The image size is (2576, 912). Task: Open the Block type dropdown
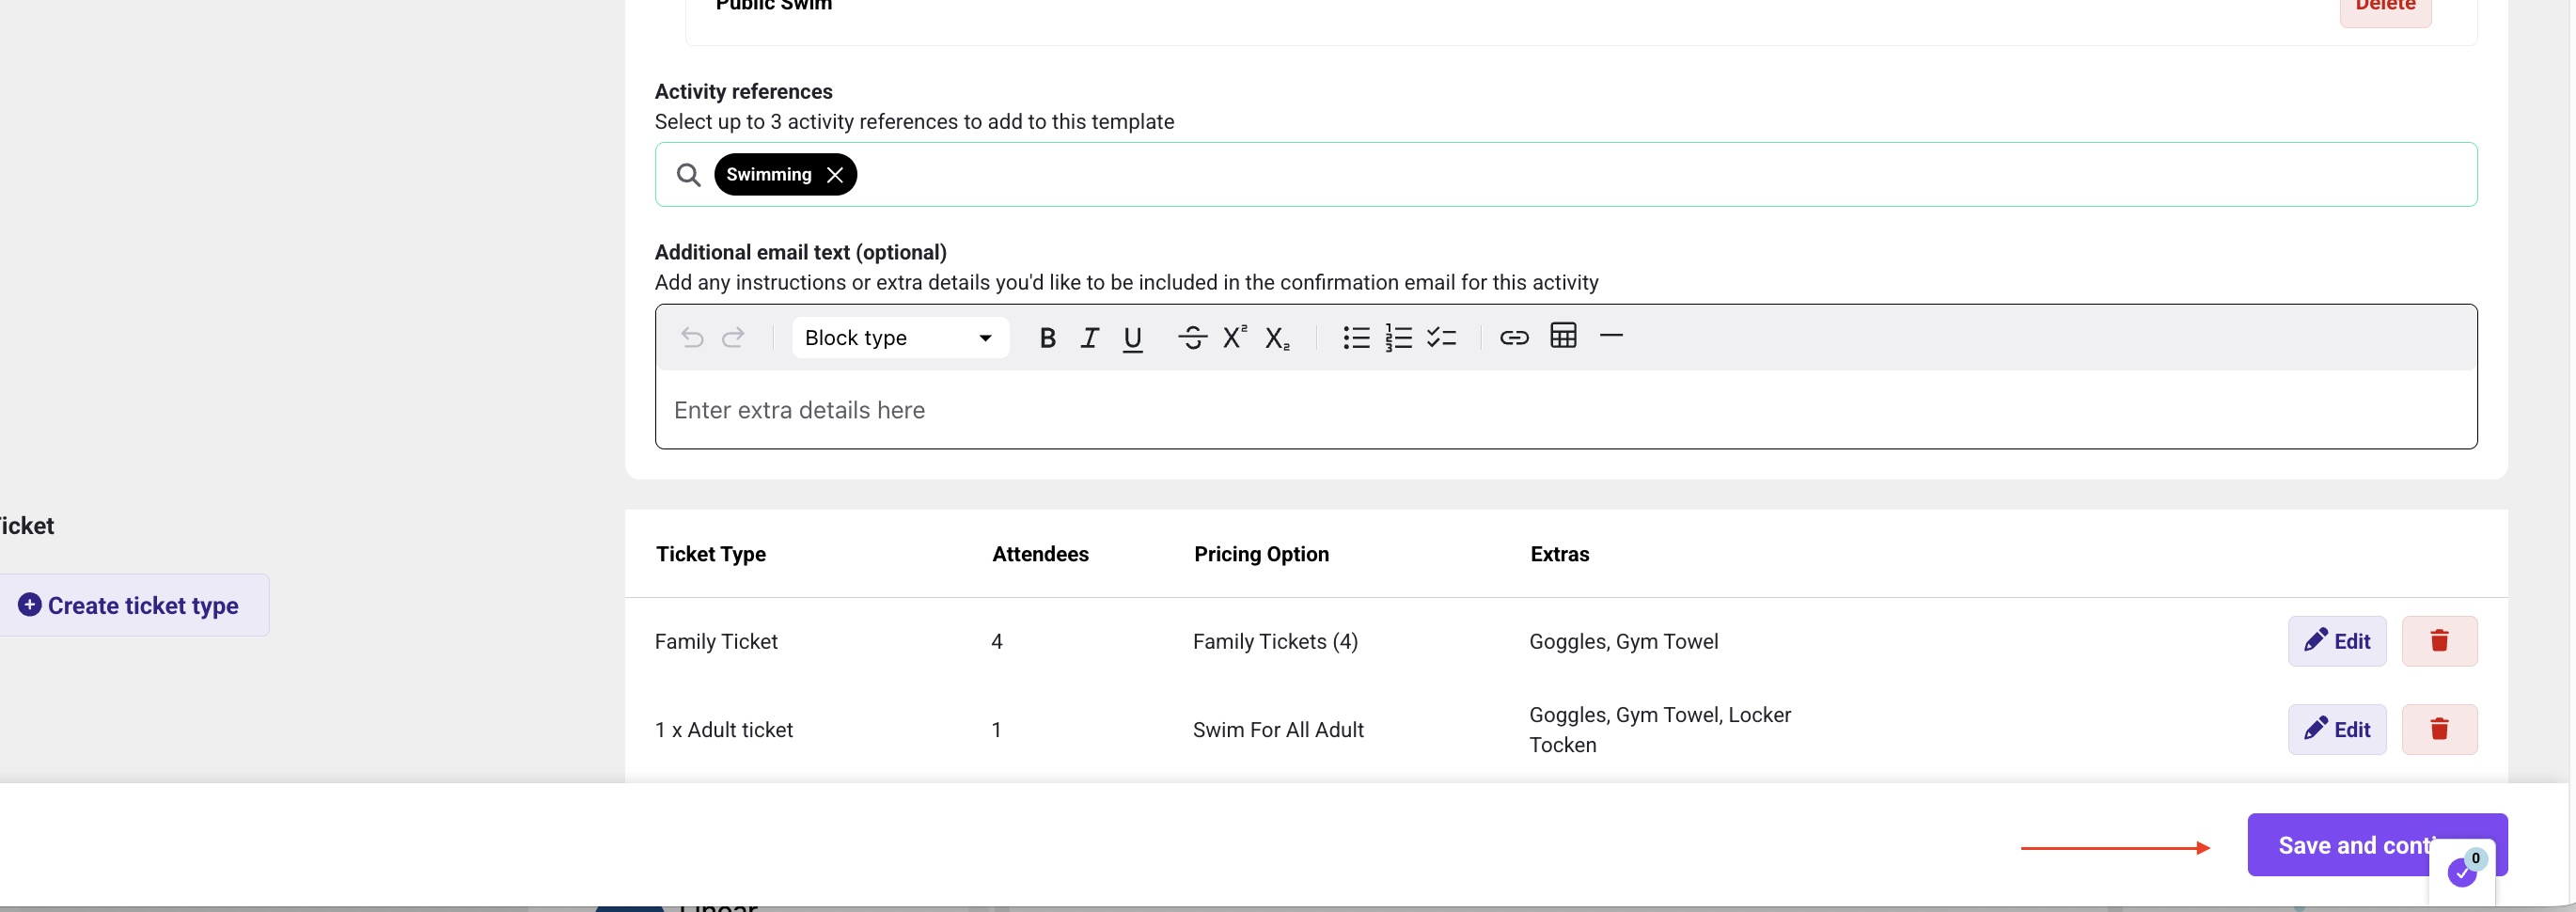tap(900, 338)
